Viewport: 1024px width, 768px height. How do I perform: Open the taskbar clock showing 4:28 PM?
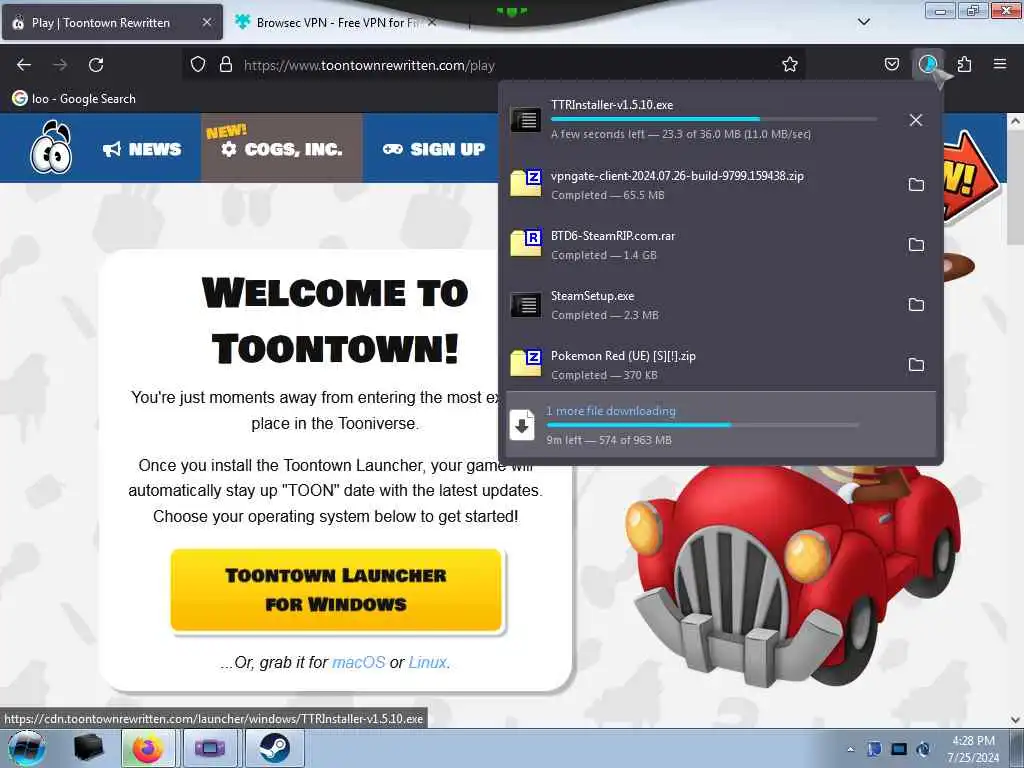point(973,749)
